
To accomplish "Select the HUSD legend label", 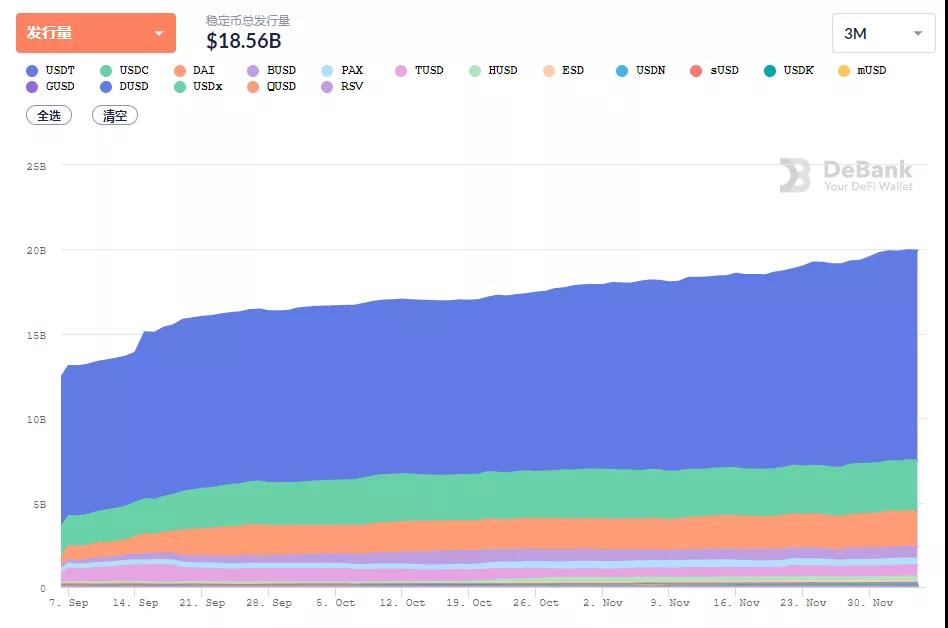I will pyautogui.click(x=503, y=70).
